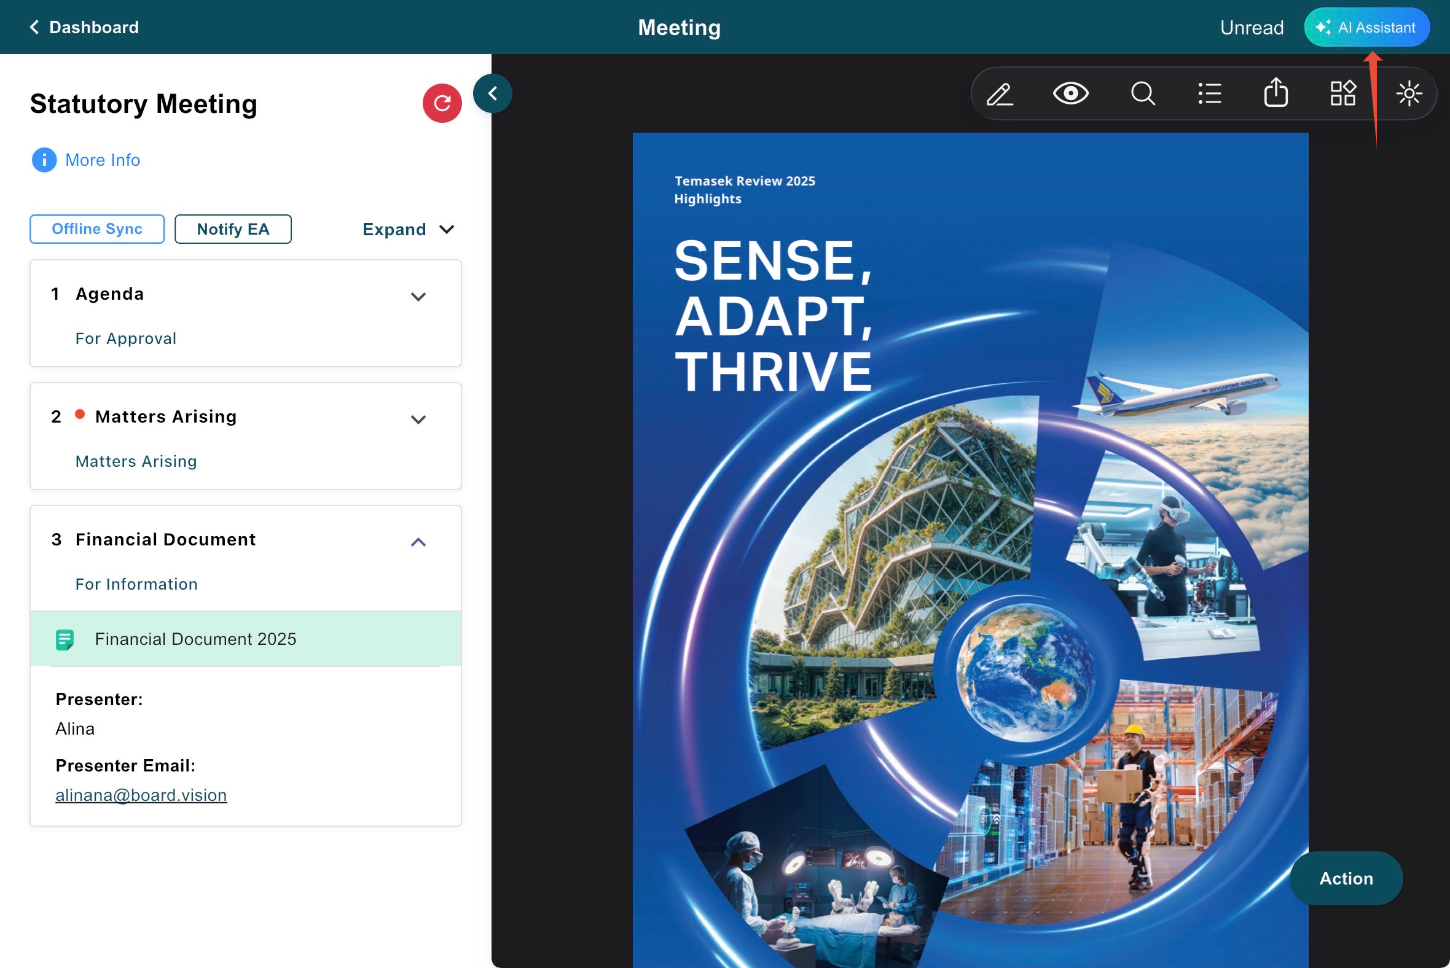Click the AI Assistant sparkle icon
Screen dimensions: 1450x968
click(1323, 27)
